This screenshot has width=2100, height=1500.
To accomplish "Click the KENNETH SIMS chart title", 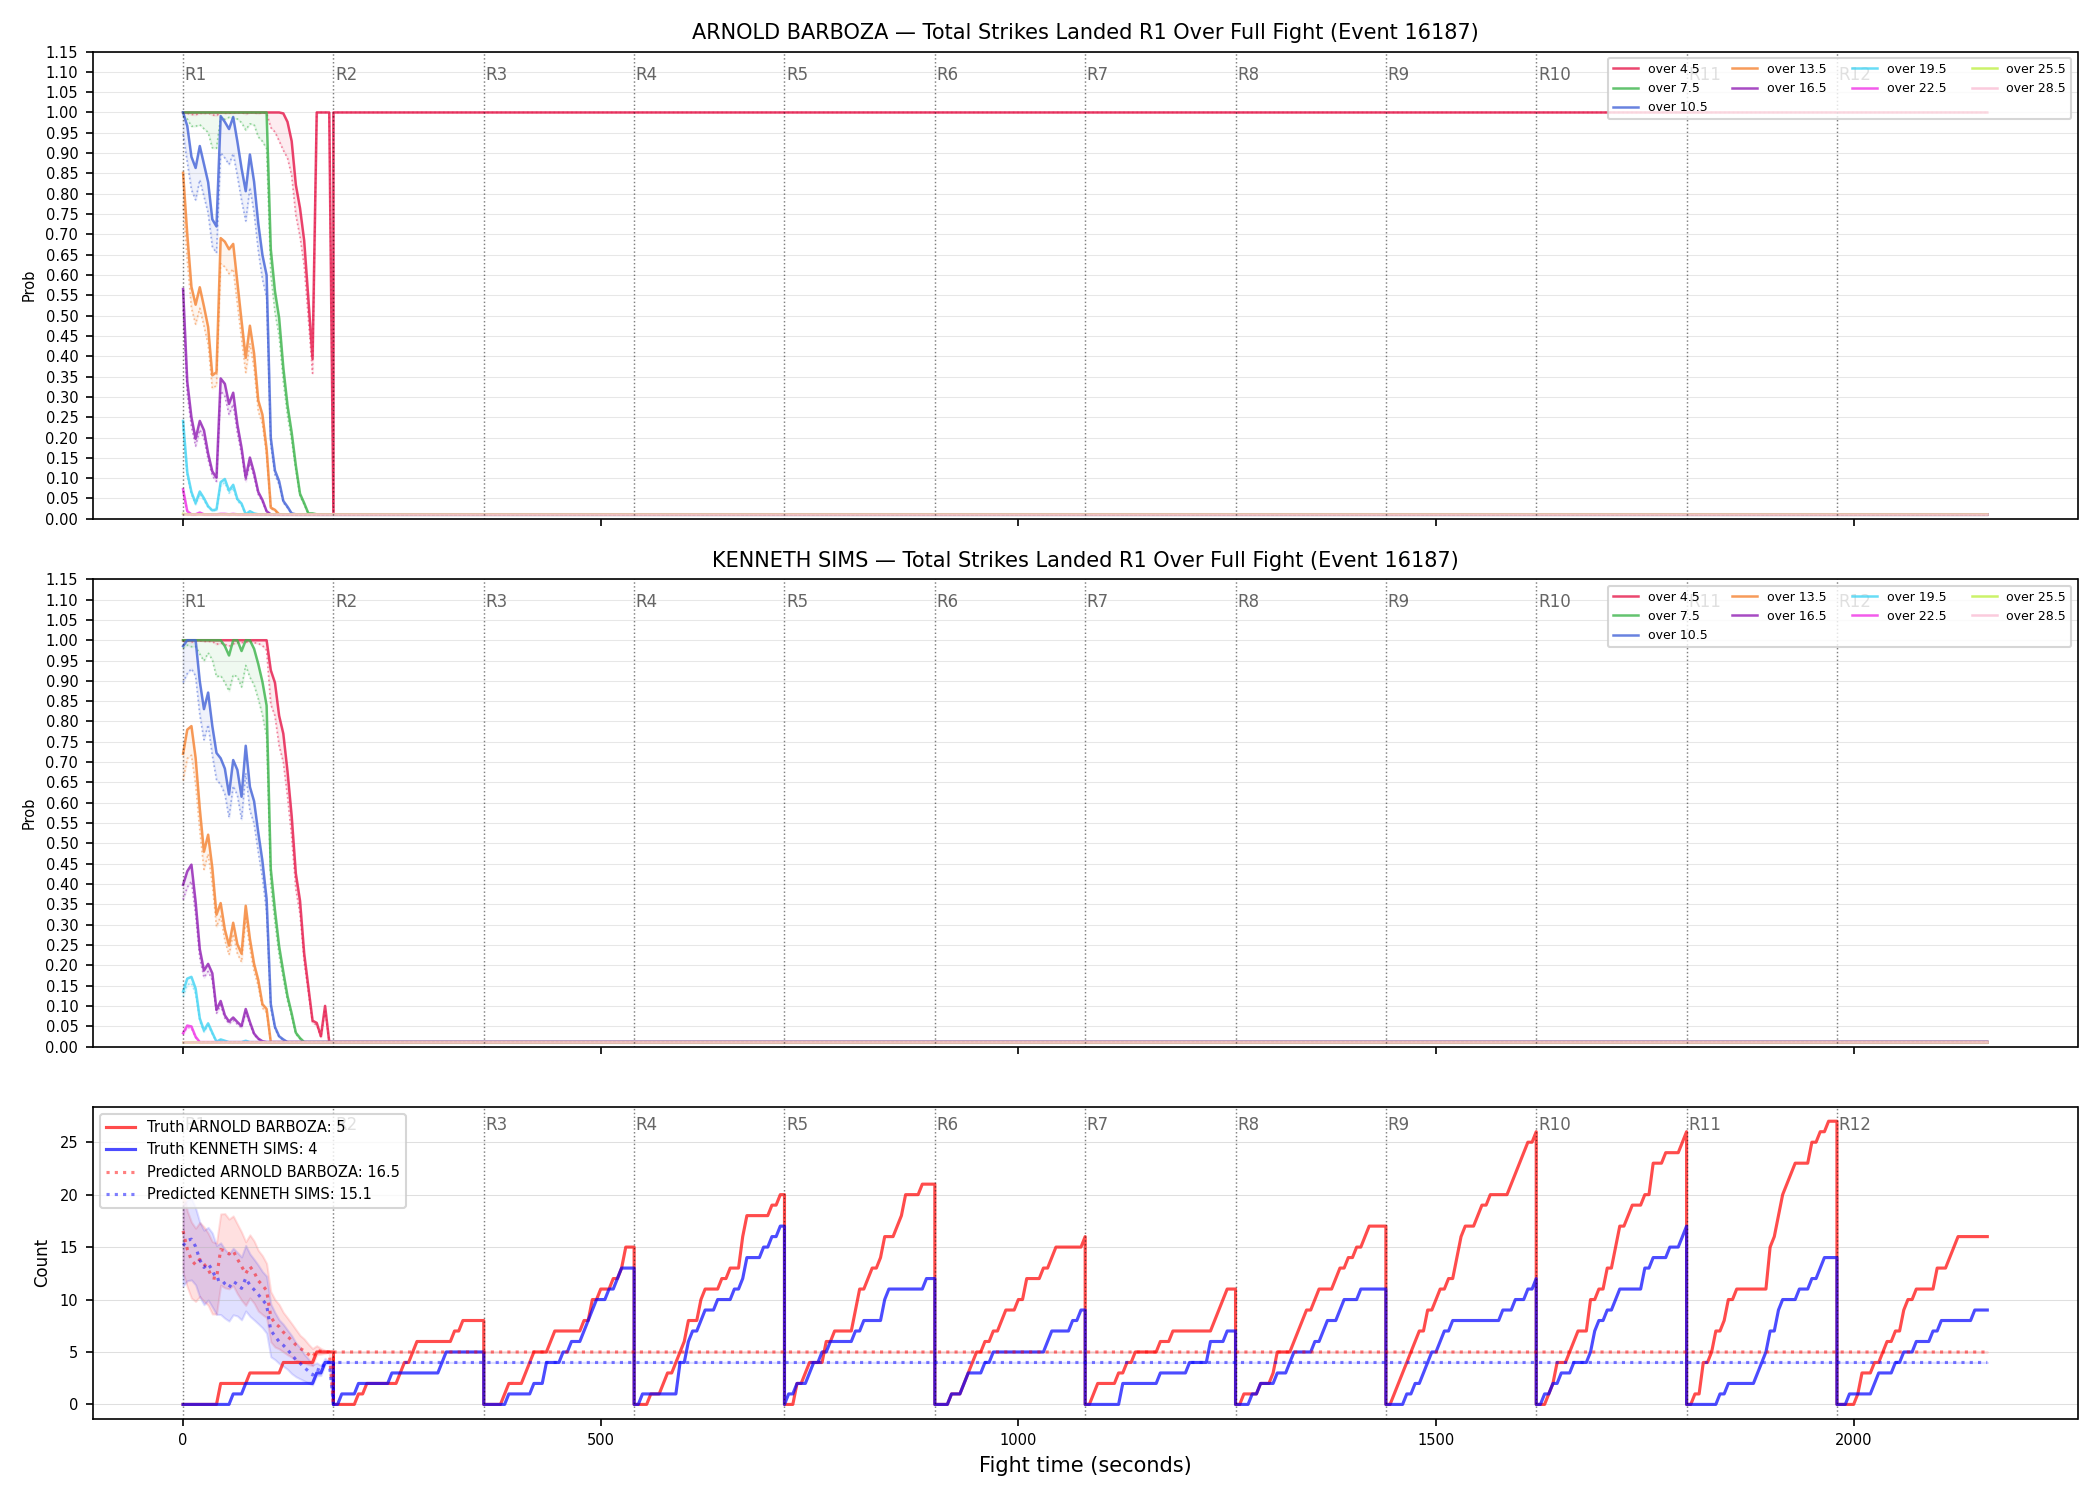I will point(1085,560).
